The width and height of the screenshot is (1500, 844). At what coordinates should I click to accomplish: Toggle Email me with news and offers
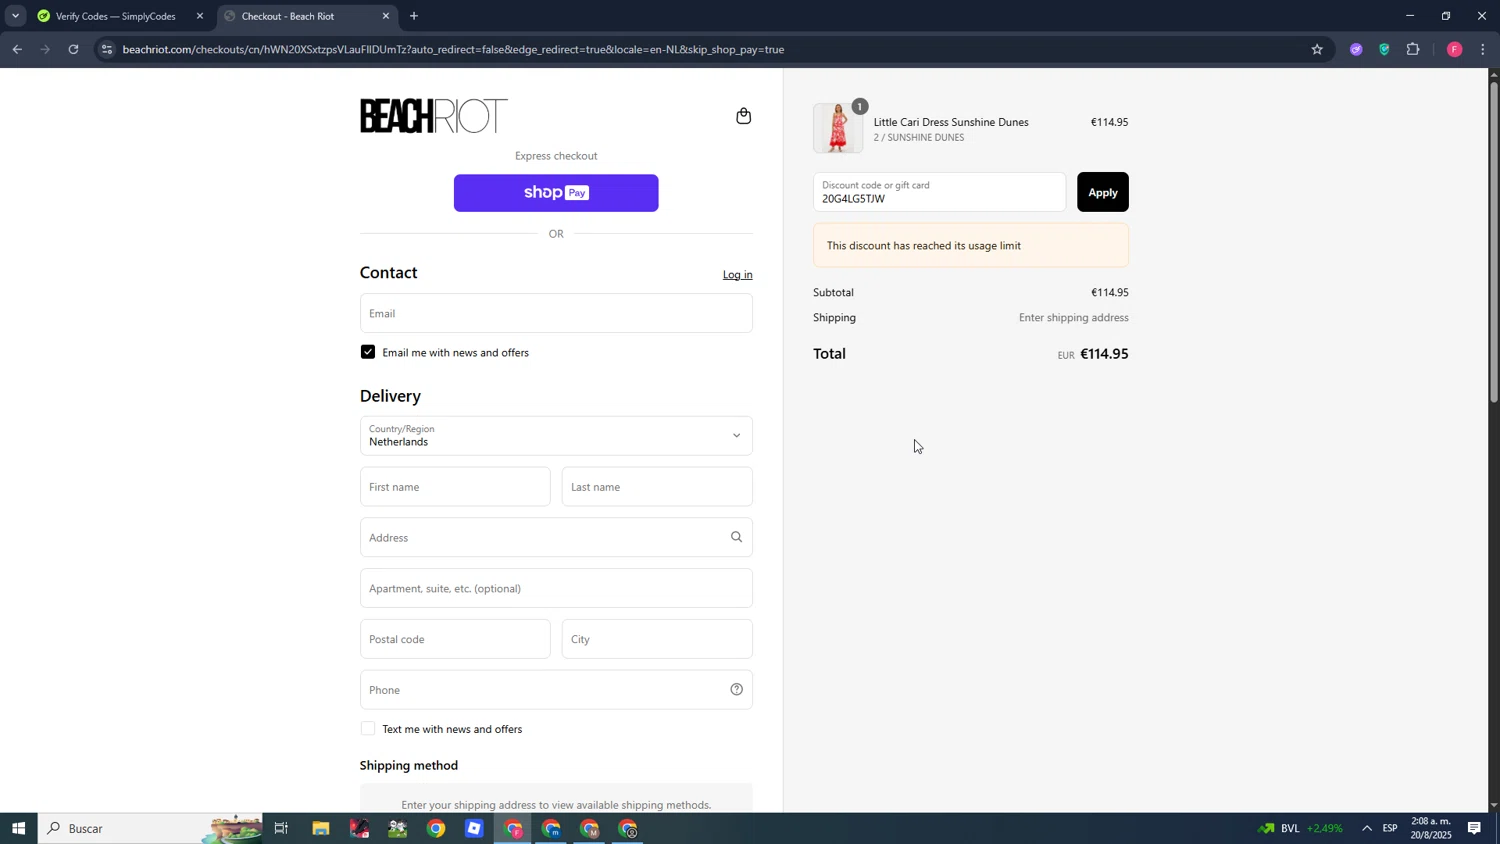pos(368,352)
